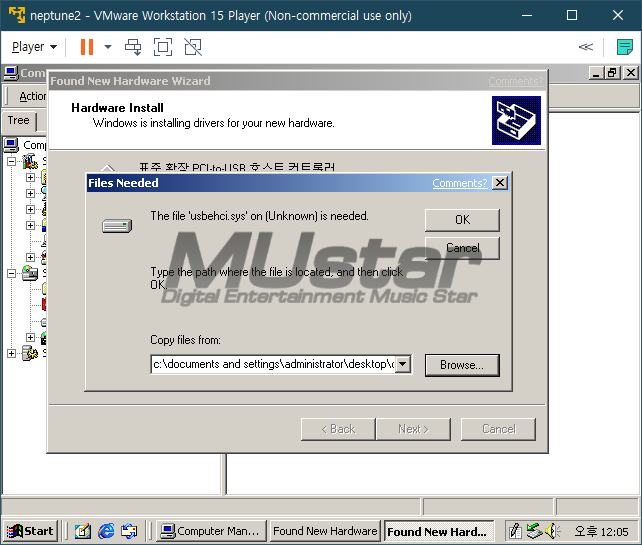
Task: Enter full screen mode icon
Action: tap(163, 47)
